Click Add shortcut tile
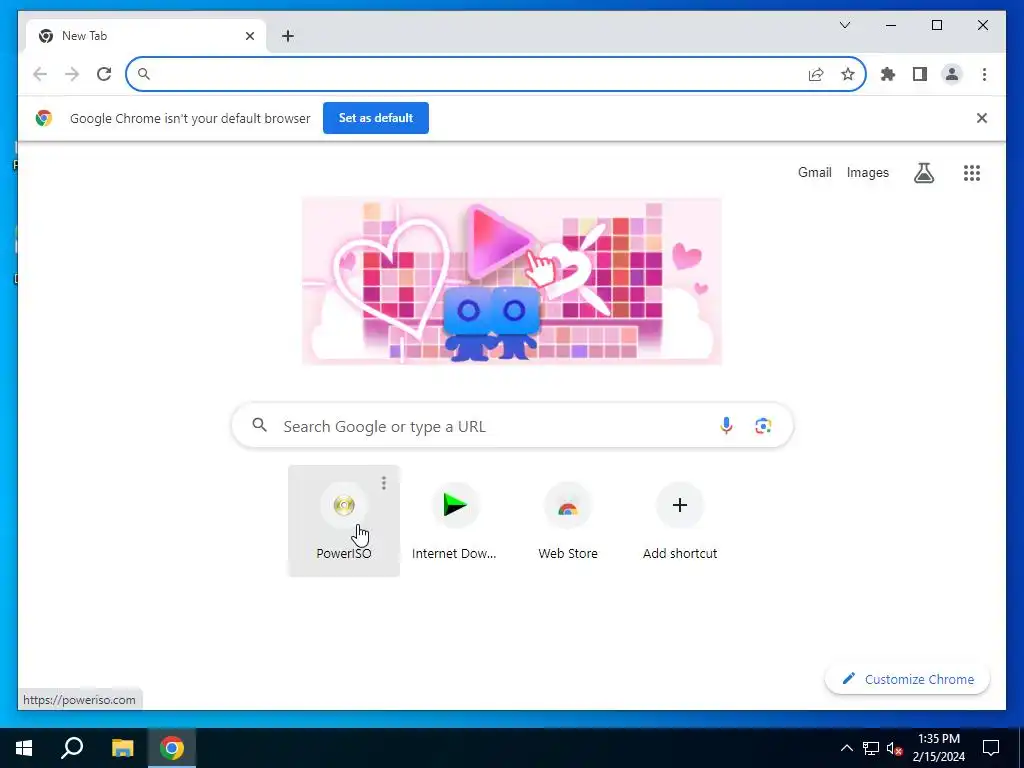Viewport: 1024px width, 768px height. point(679,520)
